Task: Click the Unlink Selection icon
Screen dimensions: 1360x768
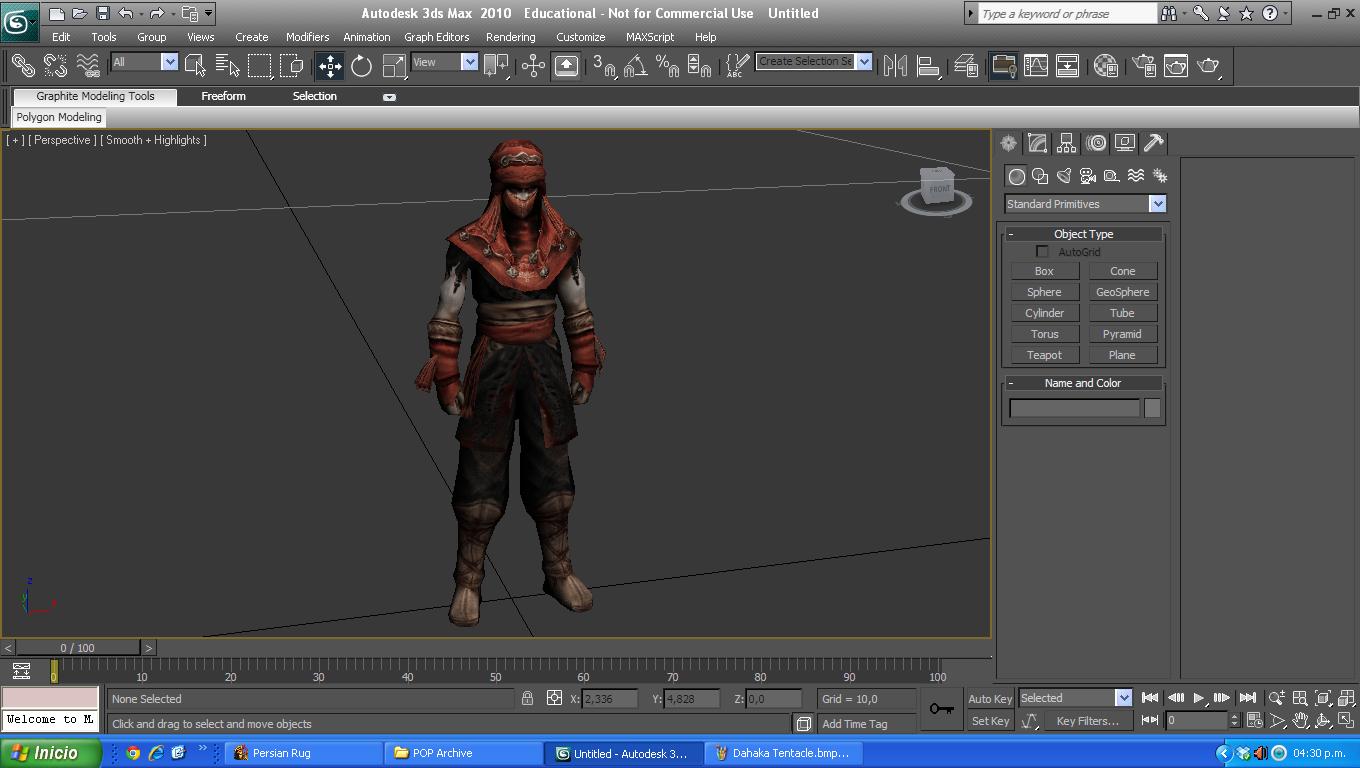Action: tap(55, 66)
